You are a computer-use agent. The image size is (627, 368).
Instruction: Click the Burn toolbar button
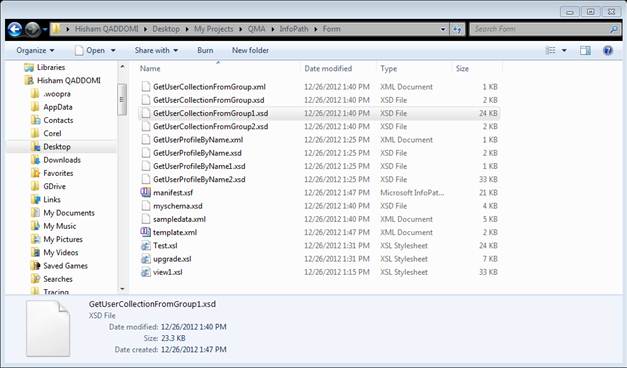[205, 50]
